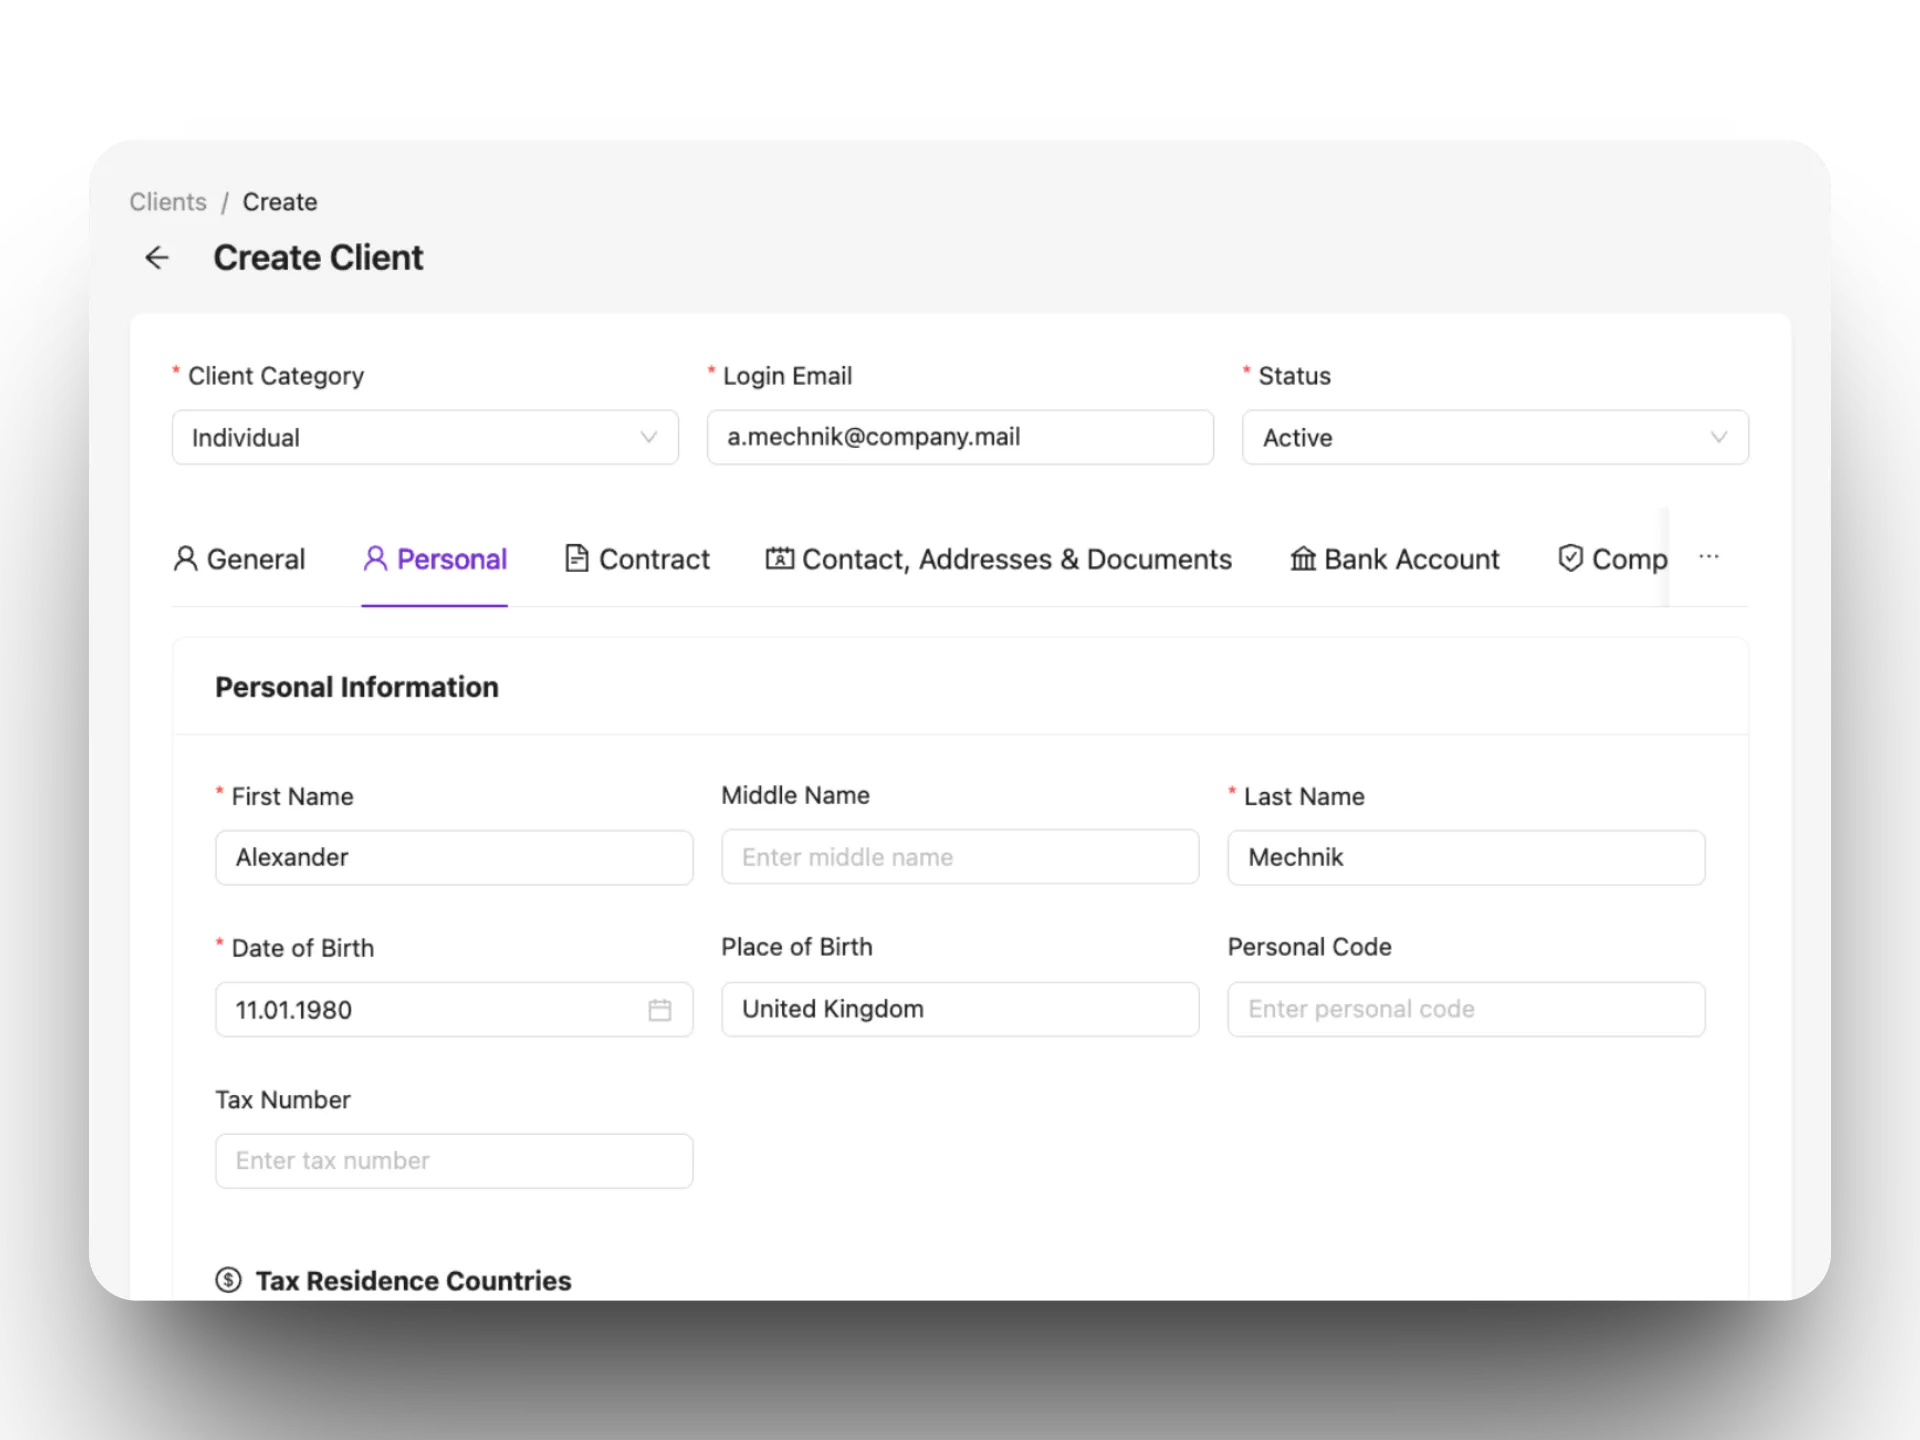
Task: Click the calendar icon in Date of Birth
Action: [x=660, y=1010]
